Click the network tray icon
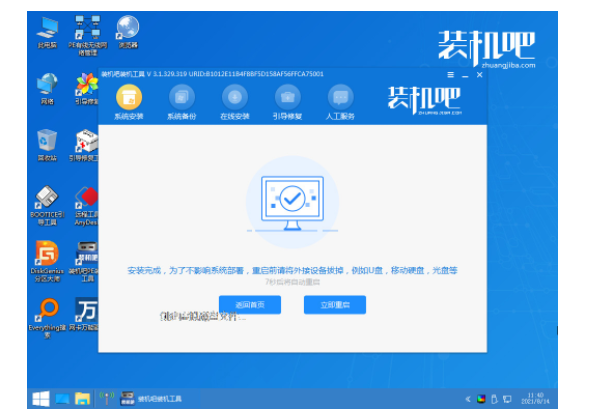The image size is (597, 419). click(x=507, y=399)
